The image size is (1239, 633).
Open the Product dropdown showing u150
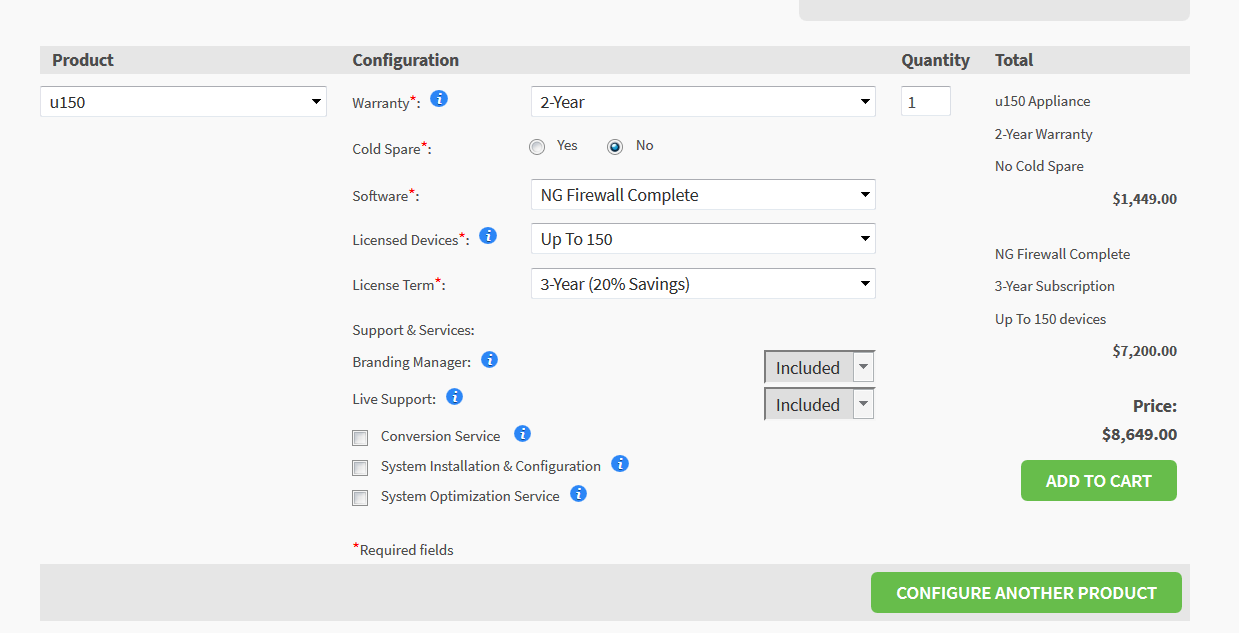pyautogui.click(x=183, y=102)
